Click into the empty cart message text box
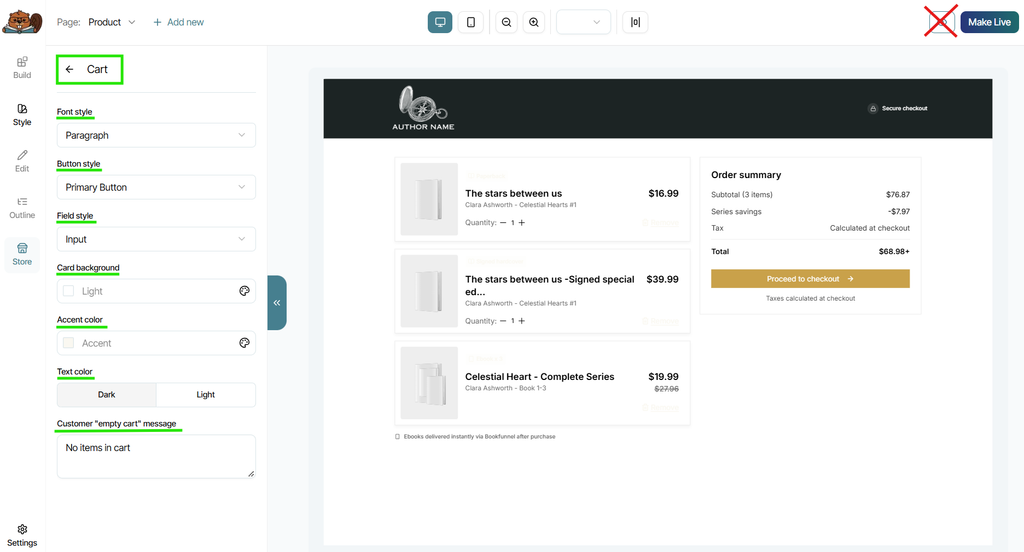This screenshot has height=552, width=1024. 156,457
